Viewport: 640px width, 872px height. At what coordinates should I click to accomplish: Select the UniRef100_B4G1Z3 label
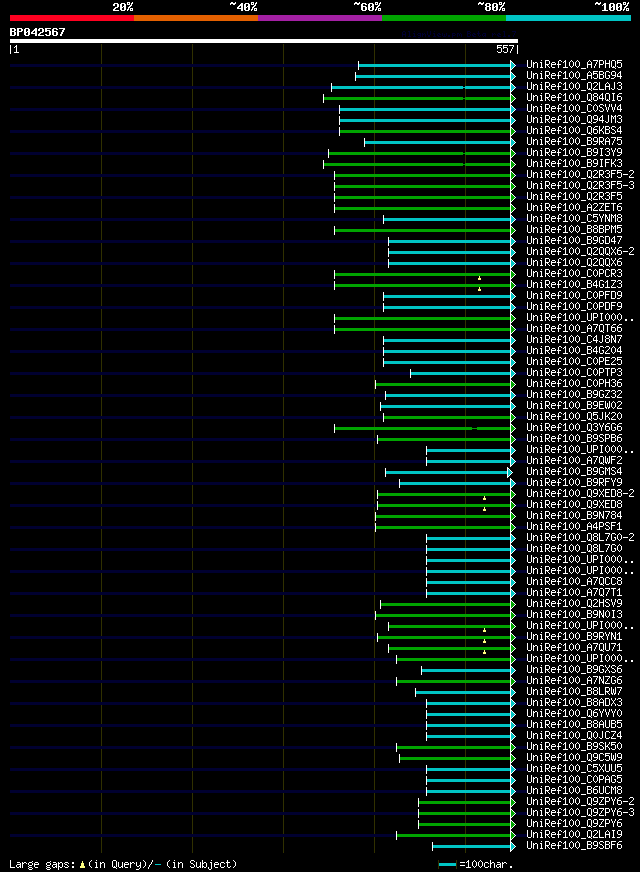point(574,285)
